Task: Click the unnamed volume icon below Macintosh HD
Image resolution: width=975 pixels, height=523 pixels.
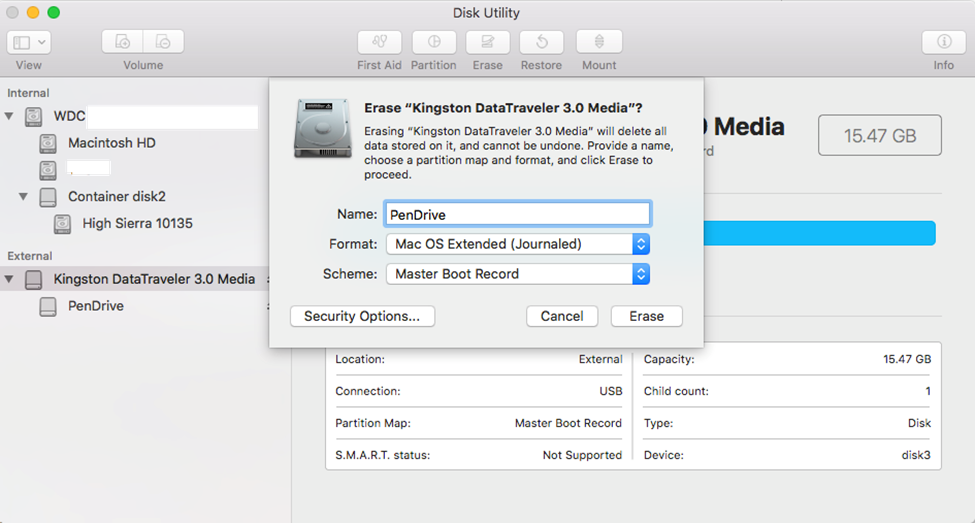Action: 48,170
